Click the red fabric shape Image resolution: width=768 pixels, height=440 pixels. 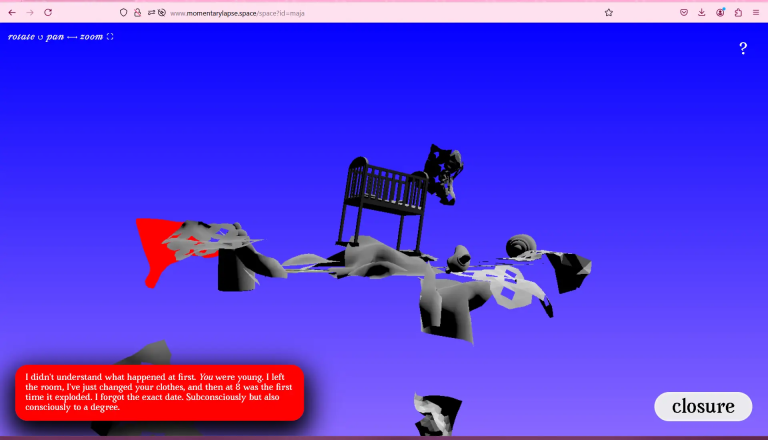point(154,245)
